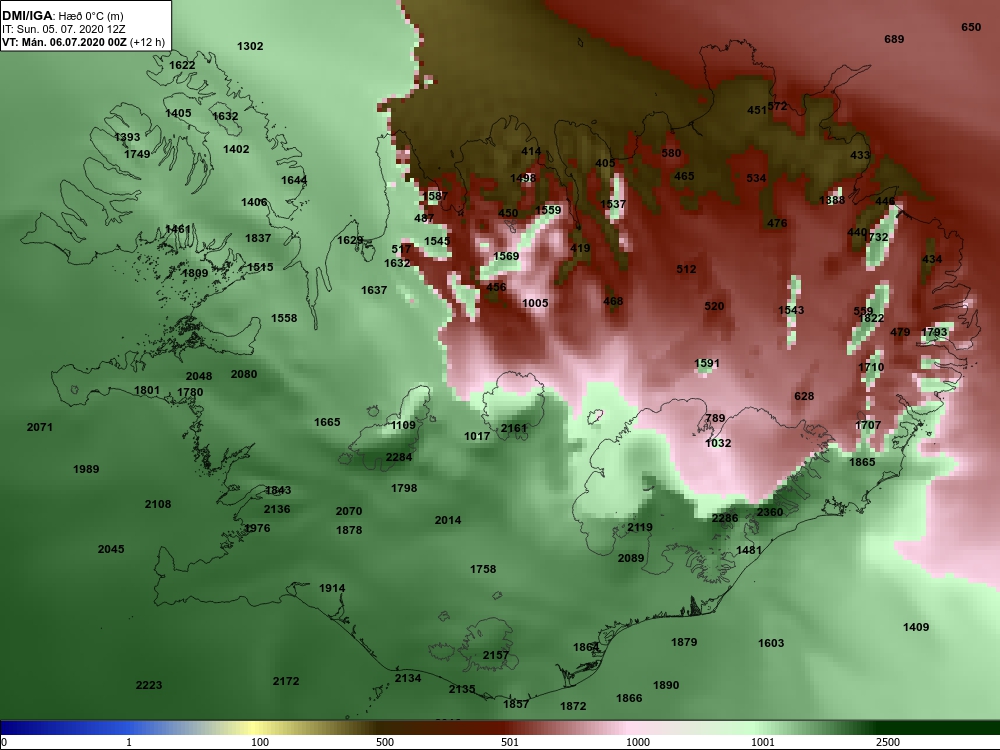Image resolution: width=1000 pixels, height=750 pixels.
Task: Select the 1591 height value
Action: coord(707,364)
